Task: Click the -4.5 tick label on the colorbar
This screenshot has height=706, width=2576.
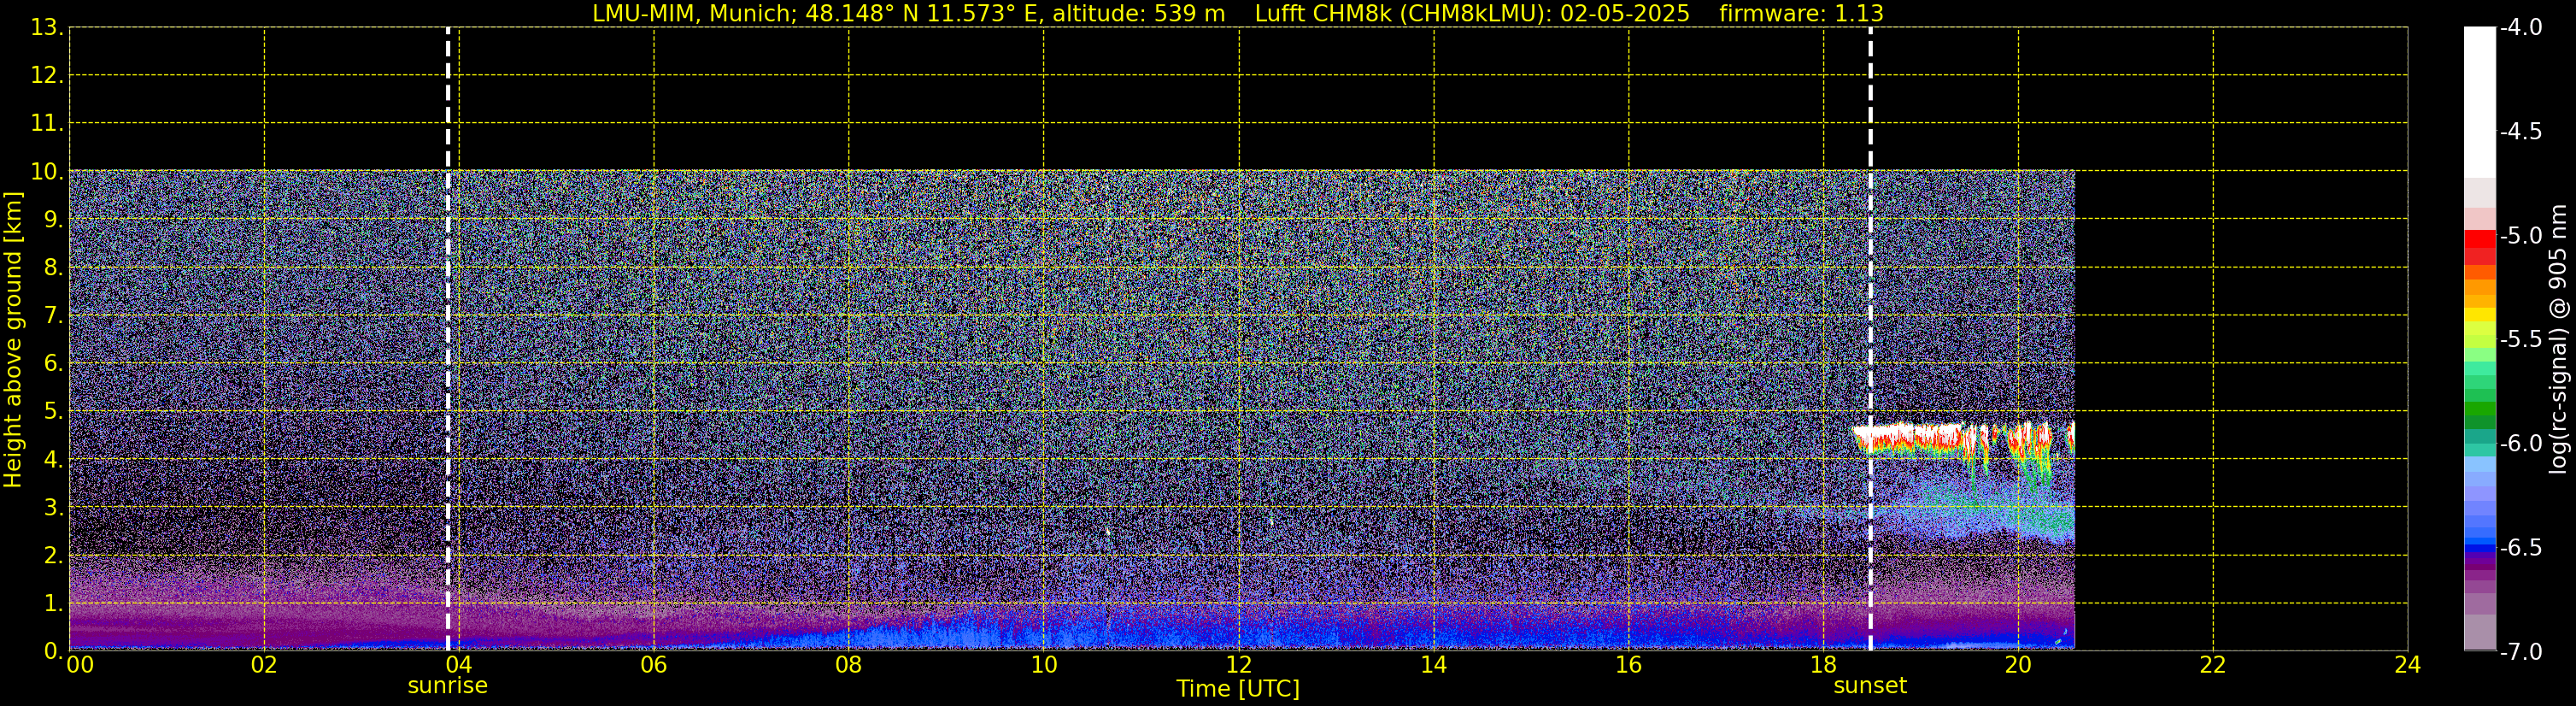Action: 2520,131
